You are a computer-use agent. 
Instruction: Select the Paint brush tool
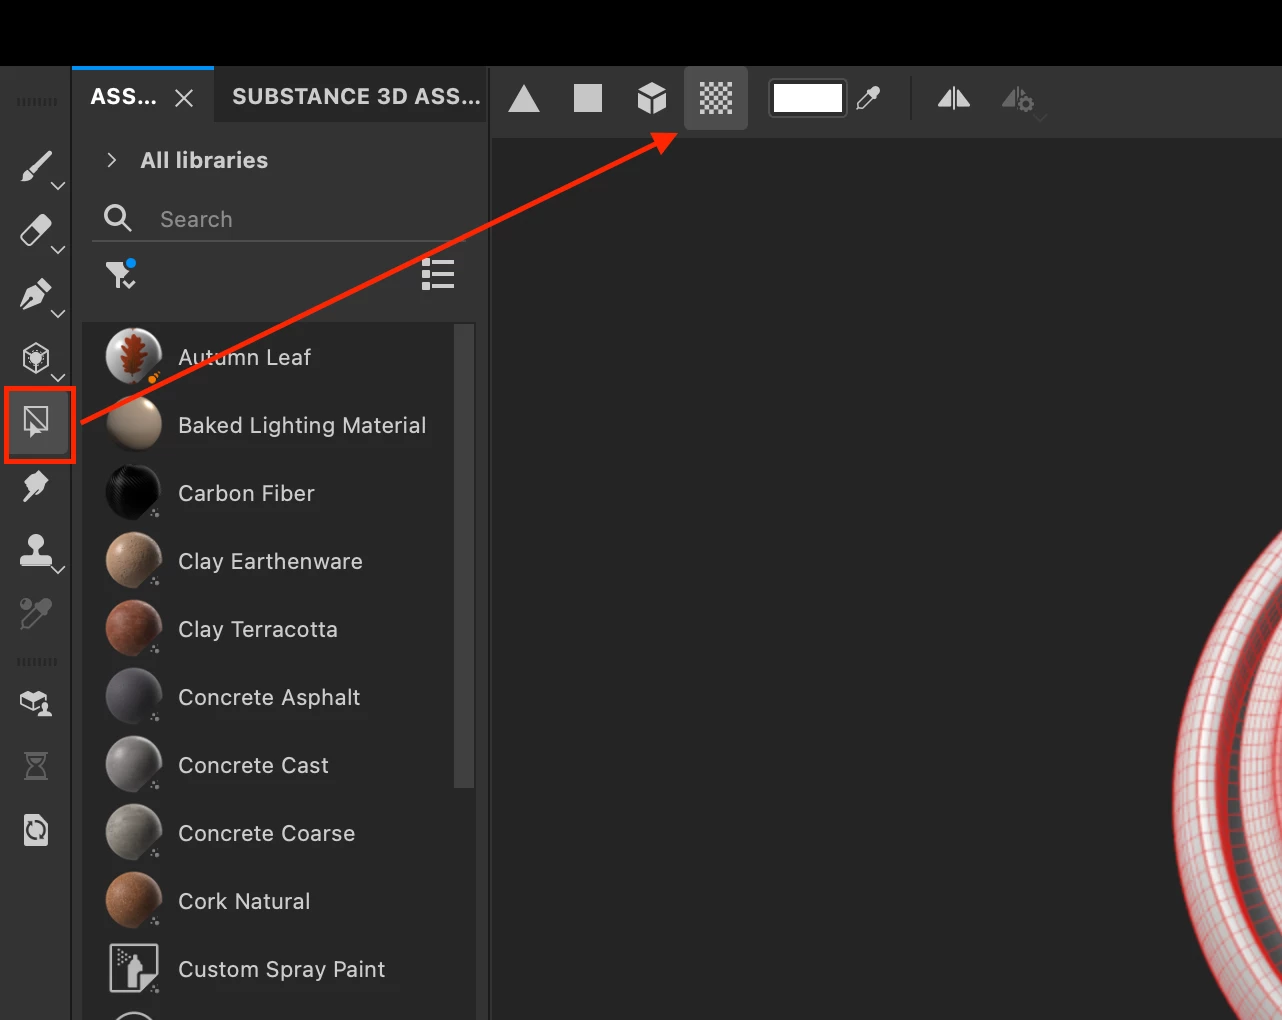pyautogui.click(x=35, y=166)
